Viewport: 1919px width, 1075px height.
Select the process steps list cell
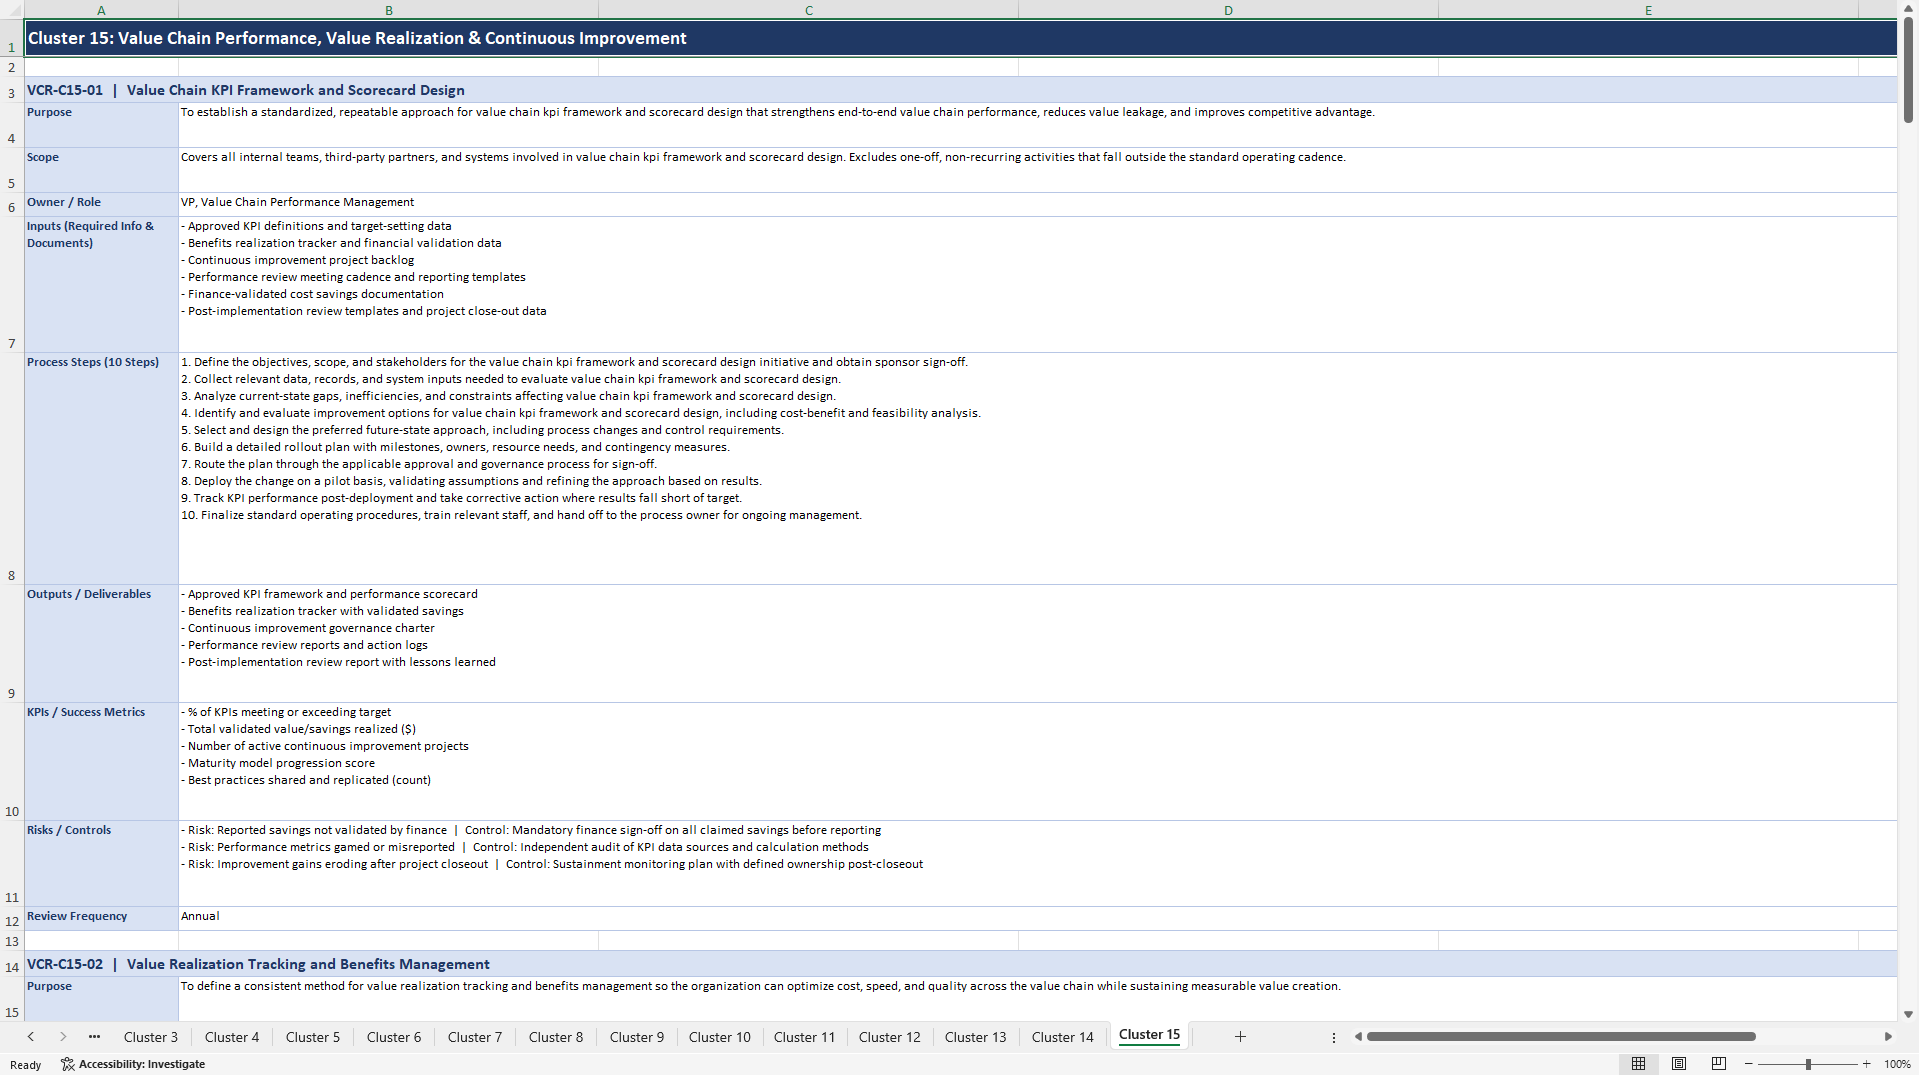[x=1038, y=468]
